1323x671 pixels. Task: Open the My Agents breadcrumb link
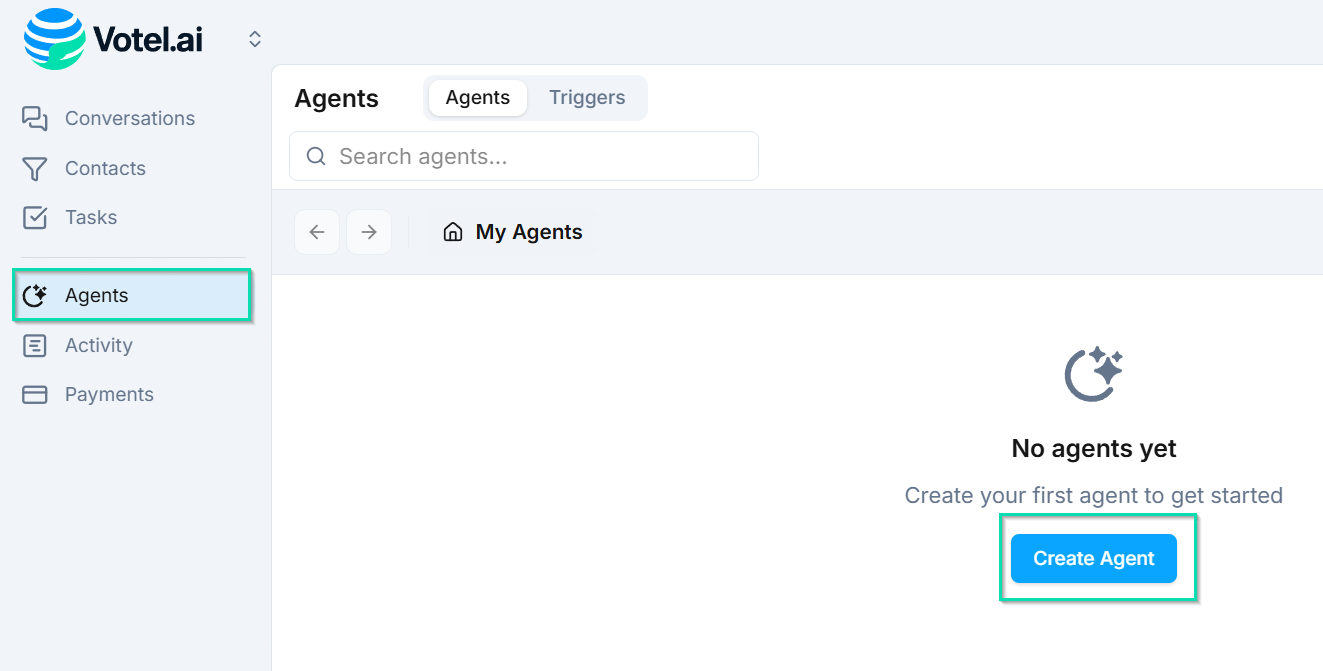tap(528, 231)
